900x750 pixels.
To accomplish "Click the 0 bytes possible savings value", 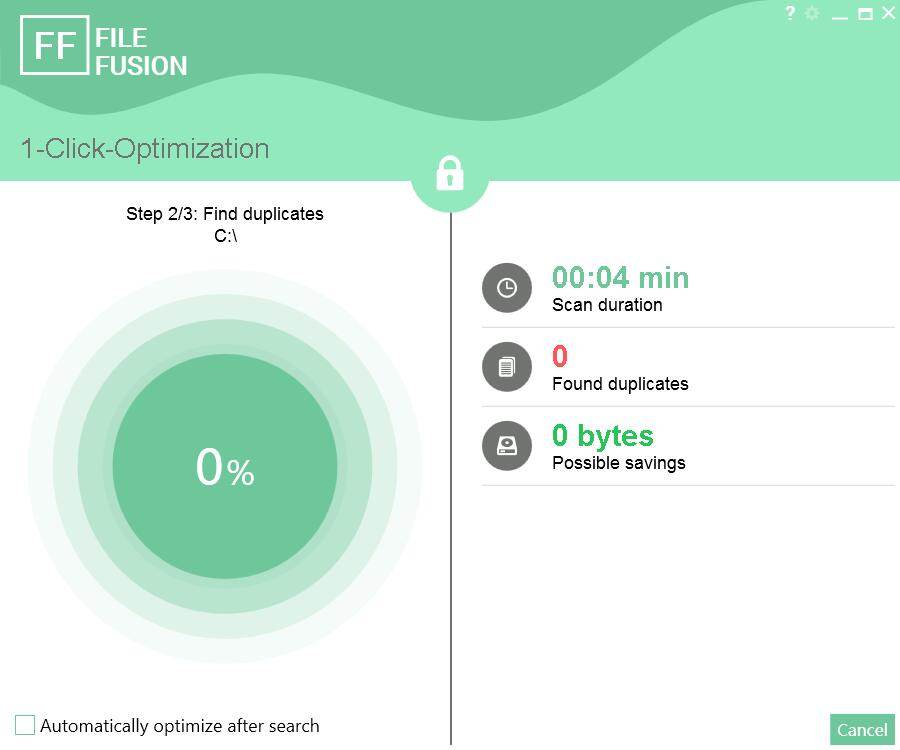I will click(x=602, y=436).
